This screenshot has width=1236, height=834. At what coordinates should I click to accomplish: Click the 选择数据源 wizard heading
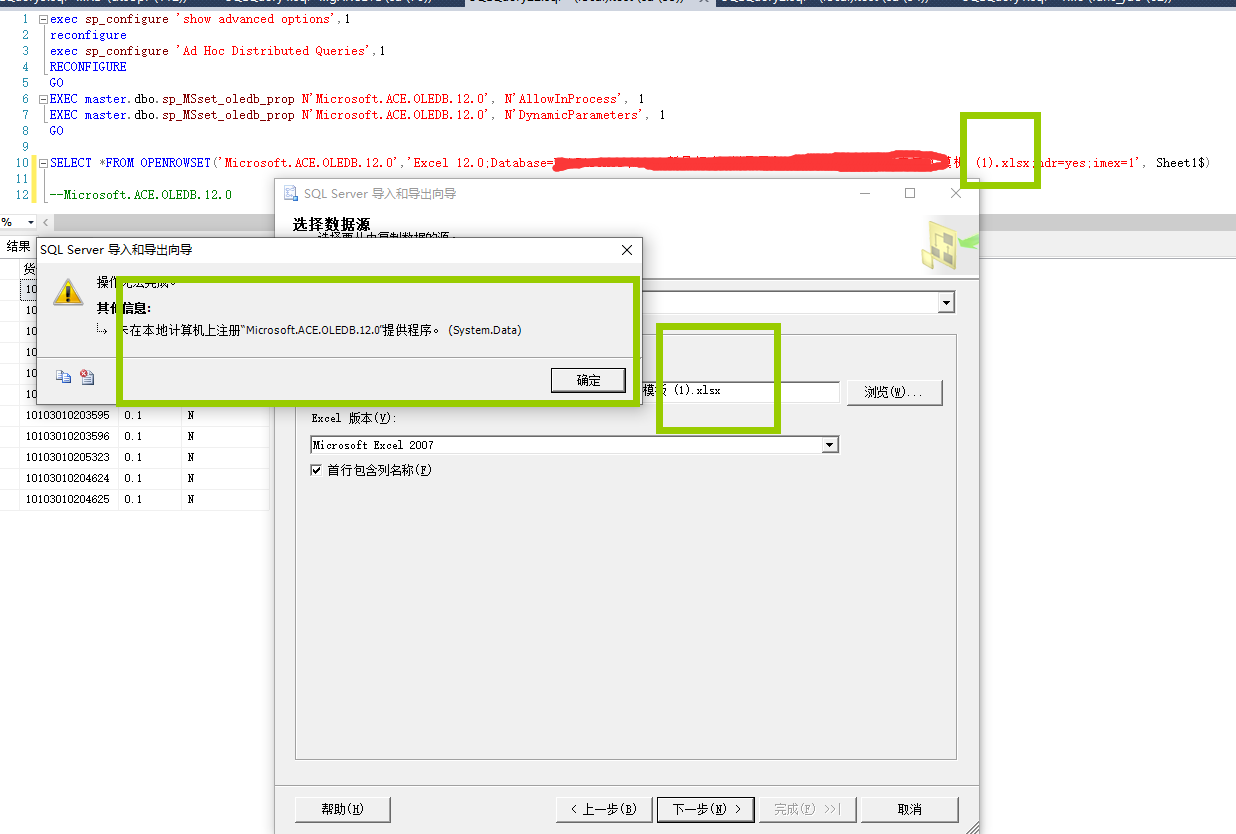331,224
